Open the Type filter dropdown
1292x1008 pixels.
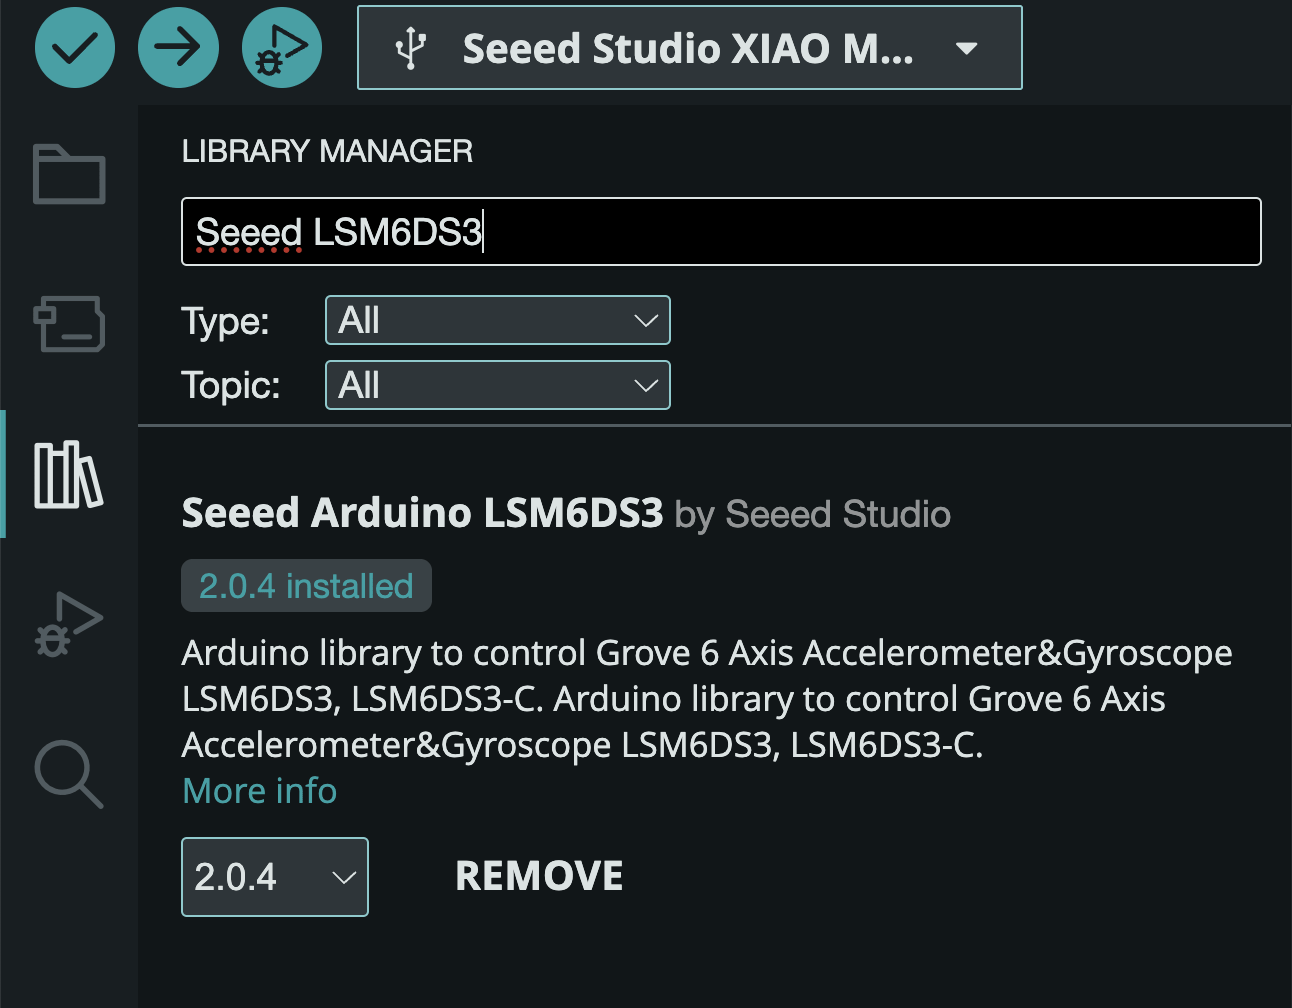coord(498,320)
